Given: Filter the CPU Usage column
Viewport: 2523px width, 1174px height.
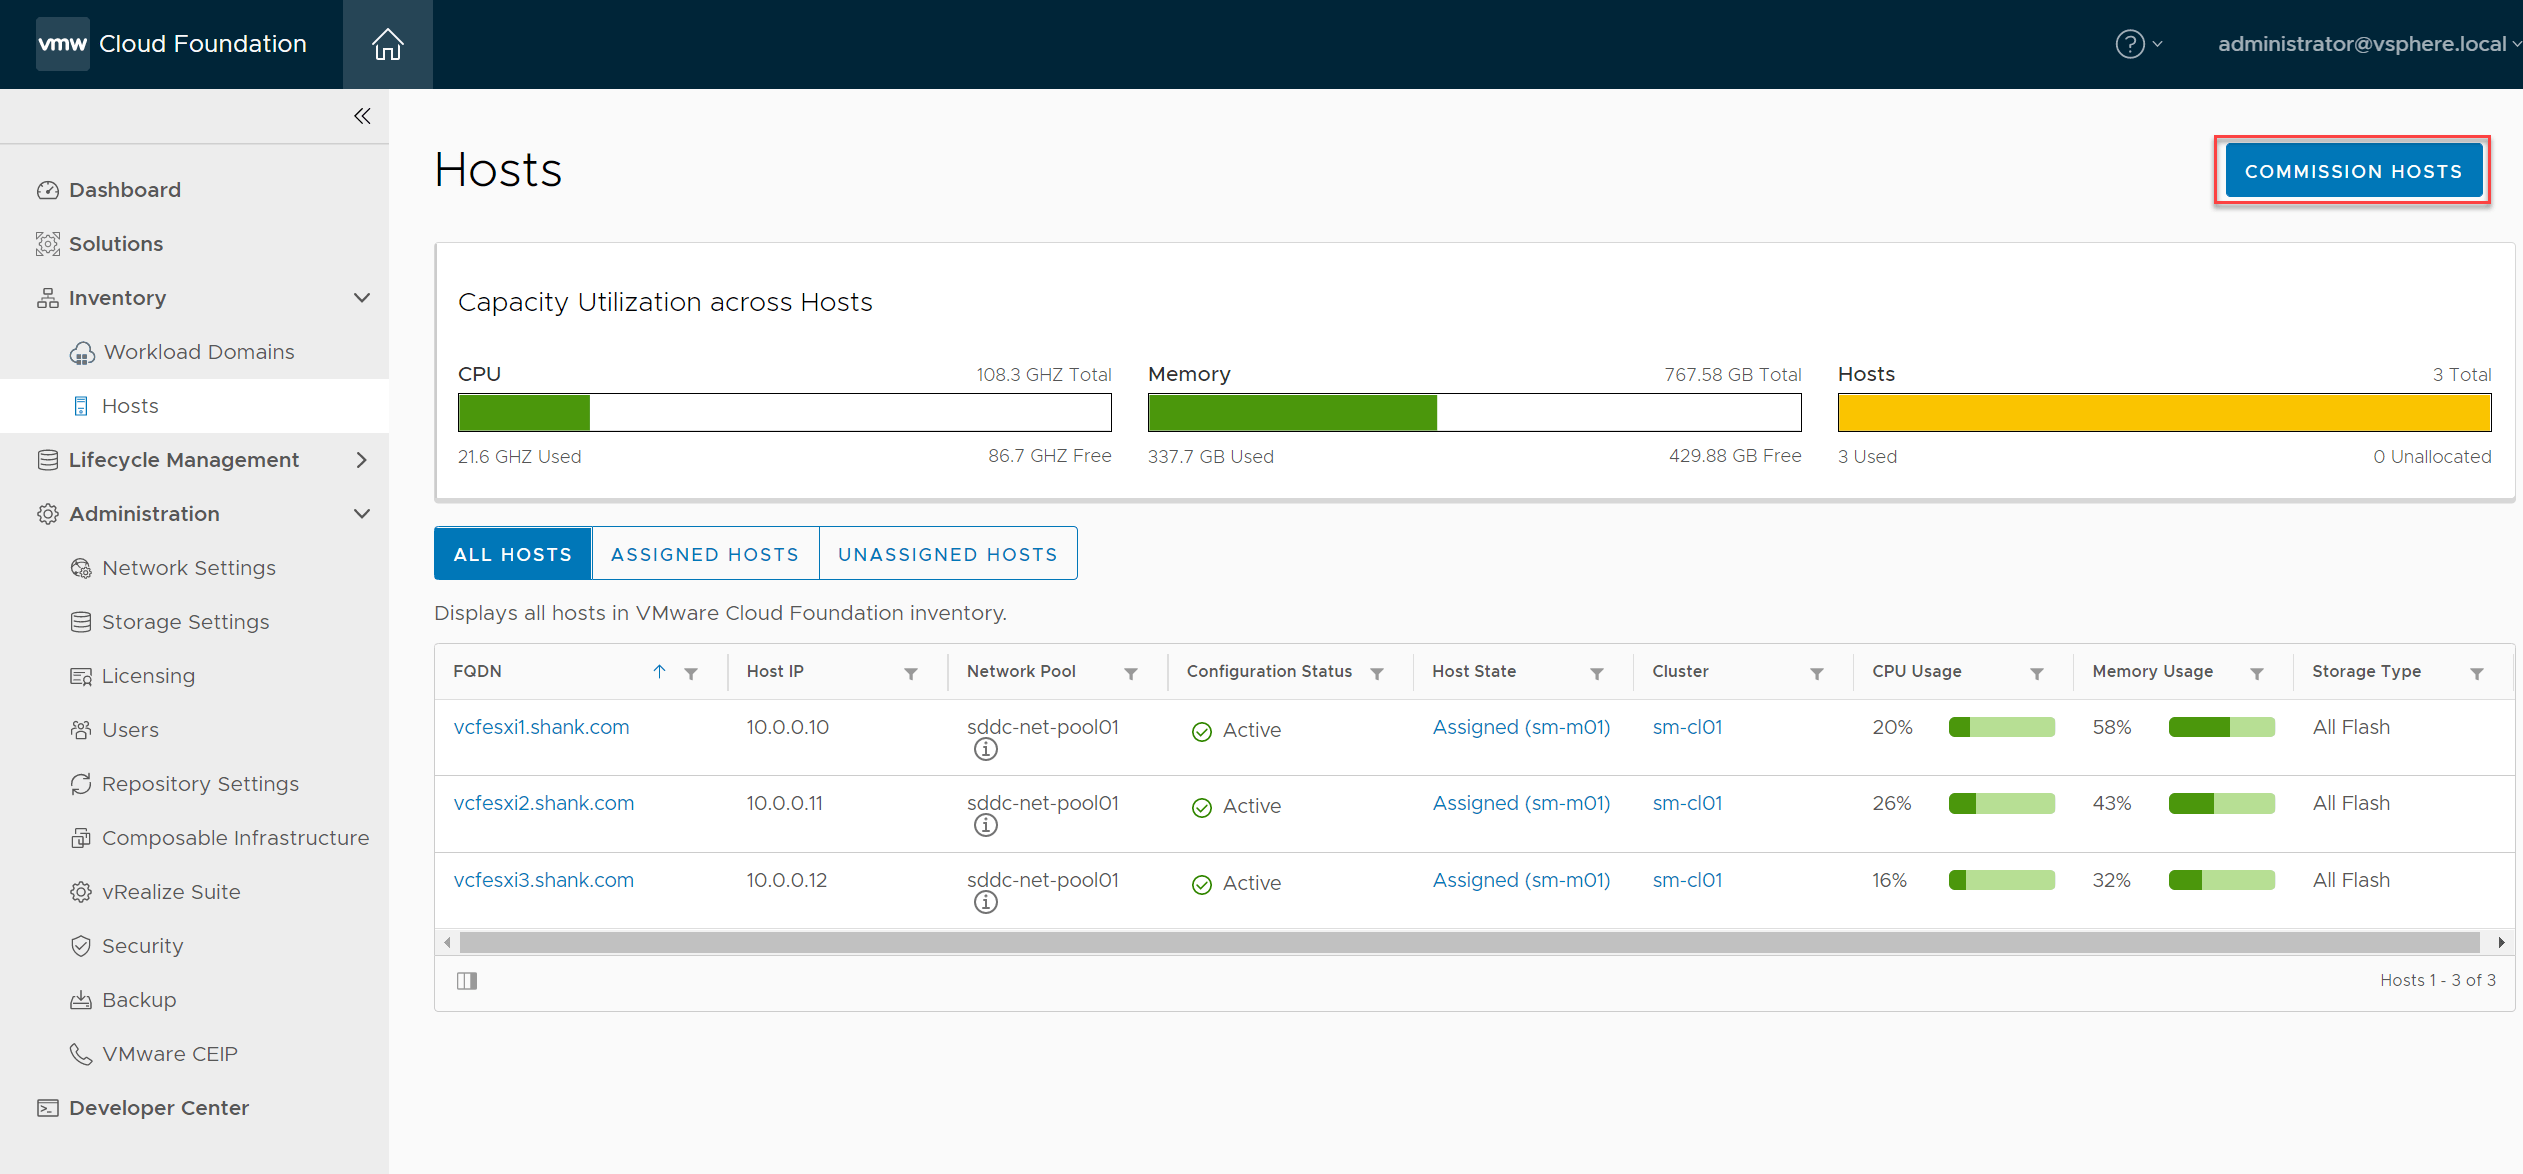Looking at the screenshot, I should (2037, 673).
